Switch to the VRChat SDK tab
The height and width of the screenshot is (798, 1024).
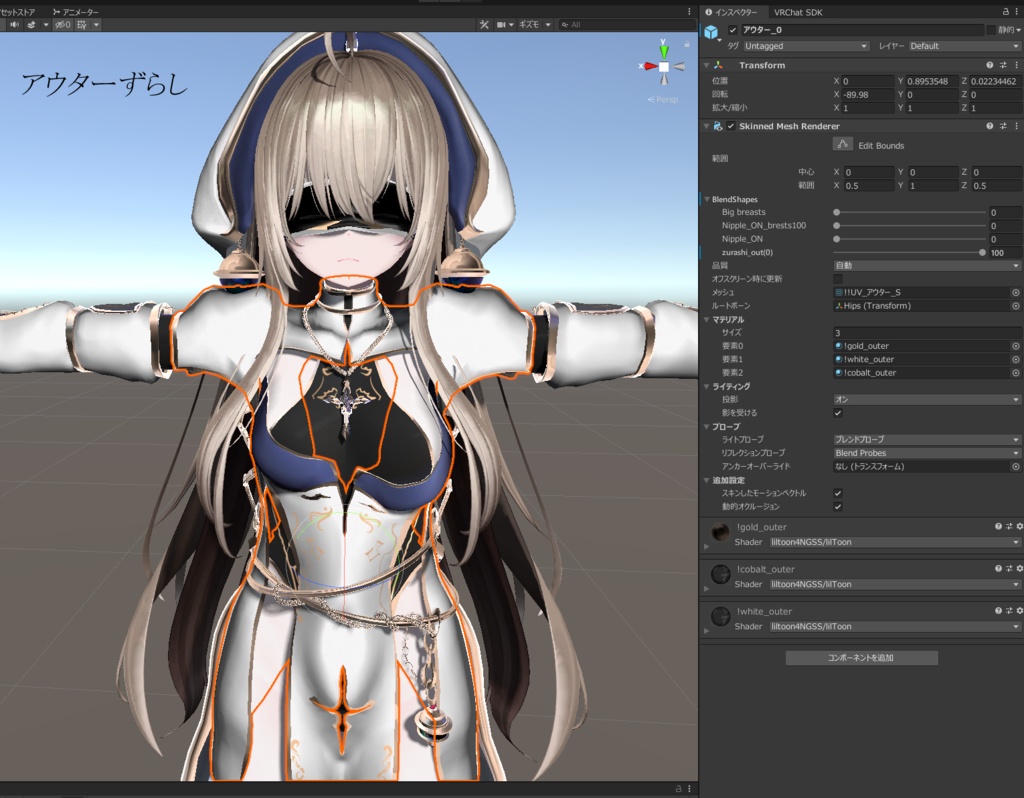[x=798, y=12]
